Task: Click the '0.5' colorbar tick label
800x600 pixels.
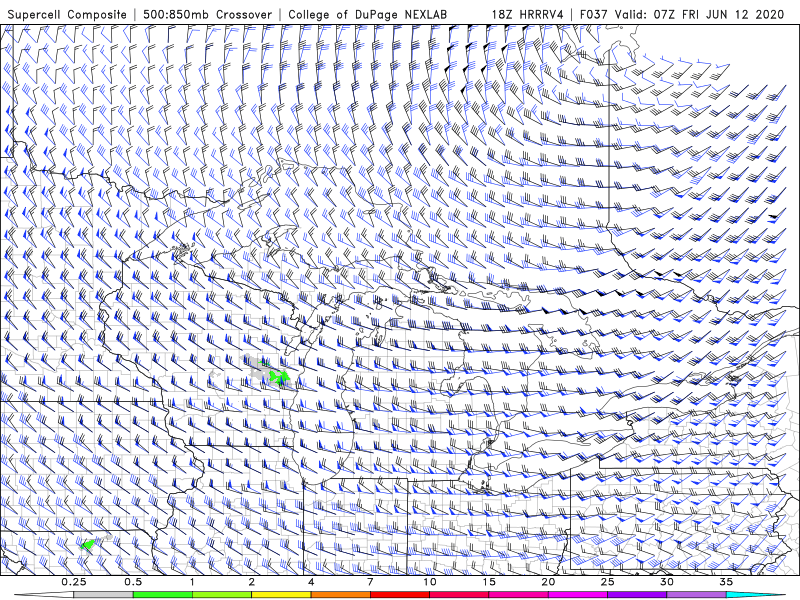Action: [x=133, y=582]
